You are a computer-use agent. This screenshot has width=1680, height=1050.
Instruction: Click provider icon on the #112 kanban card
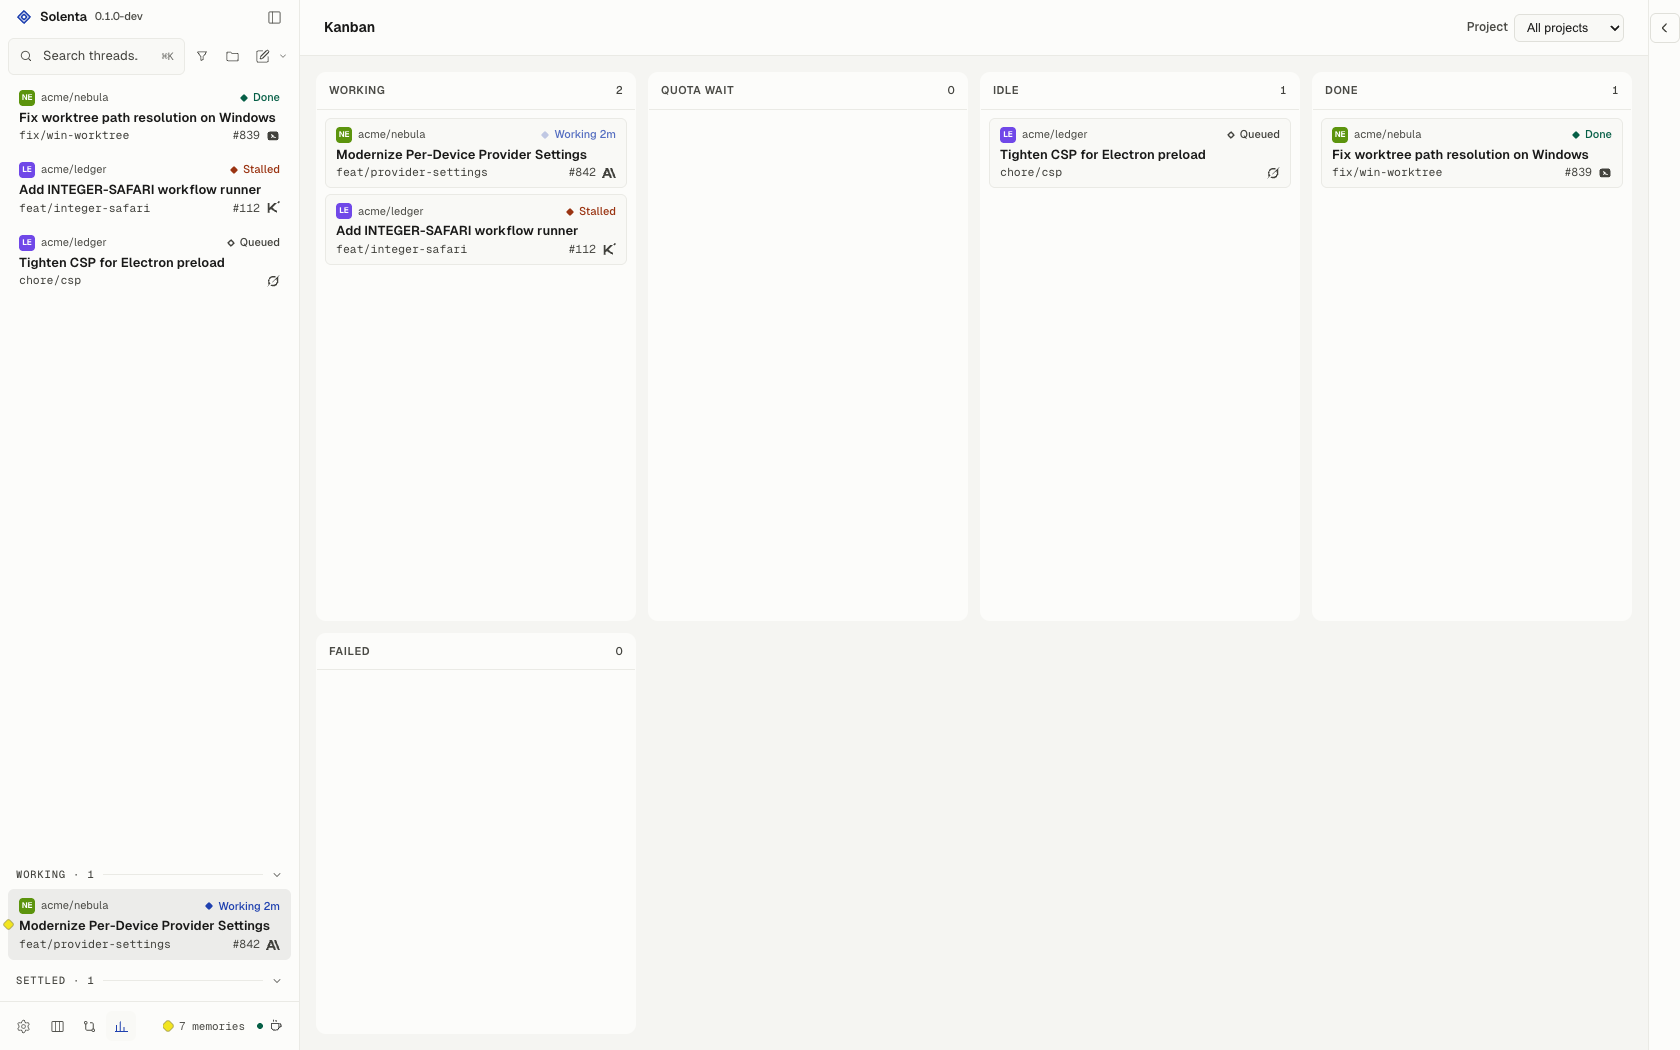click(x=609, y=249)
